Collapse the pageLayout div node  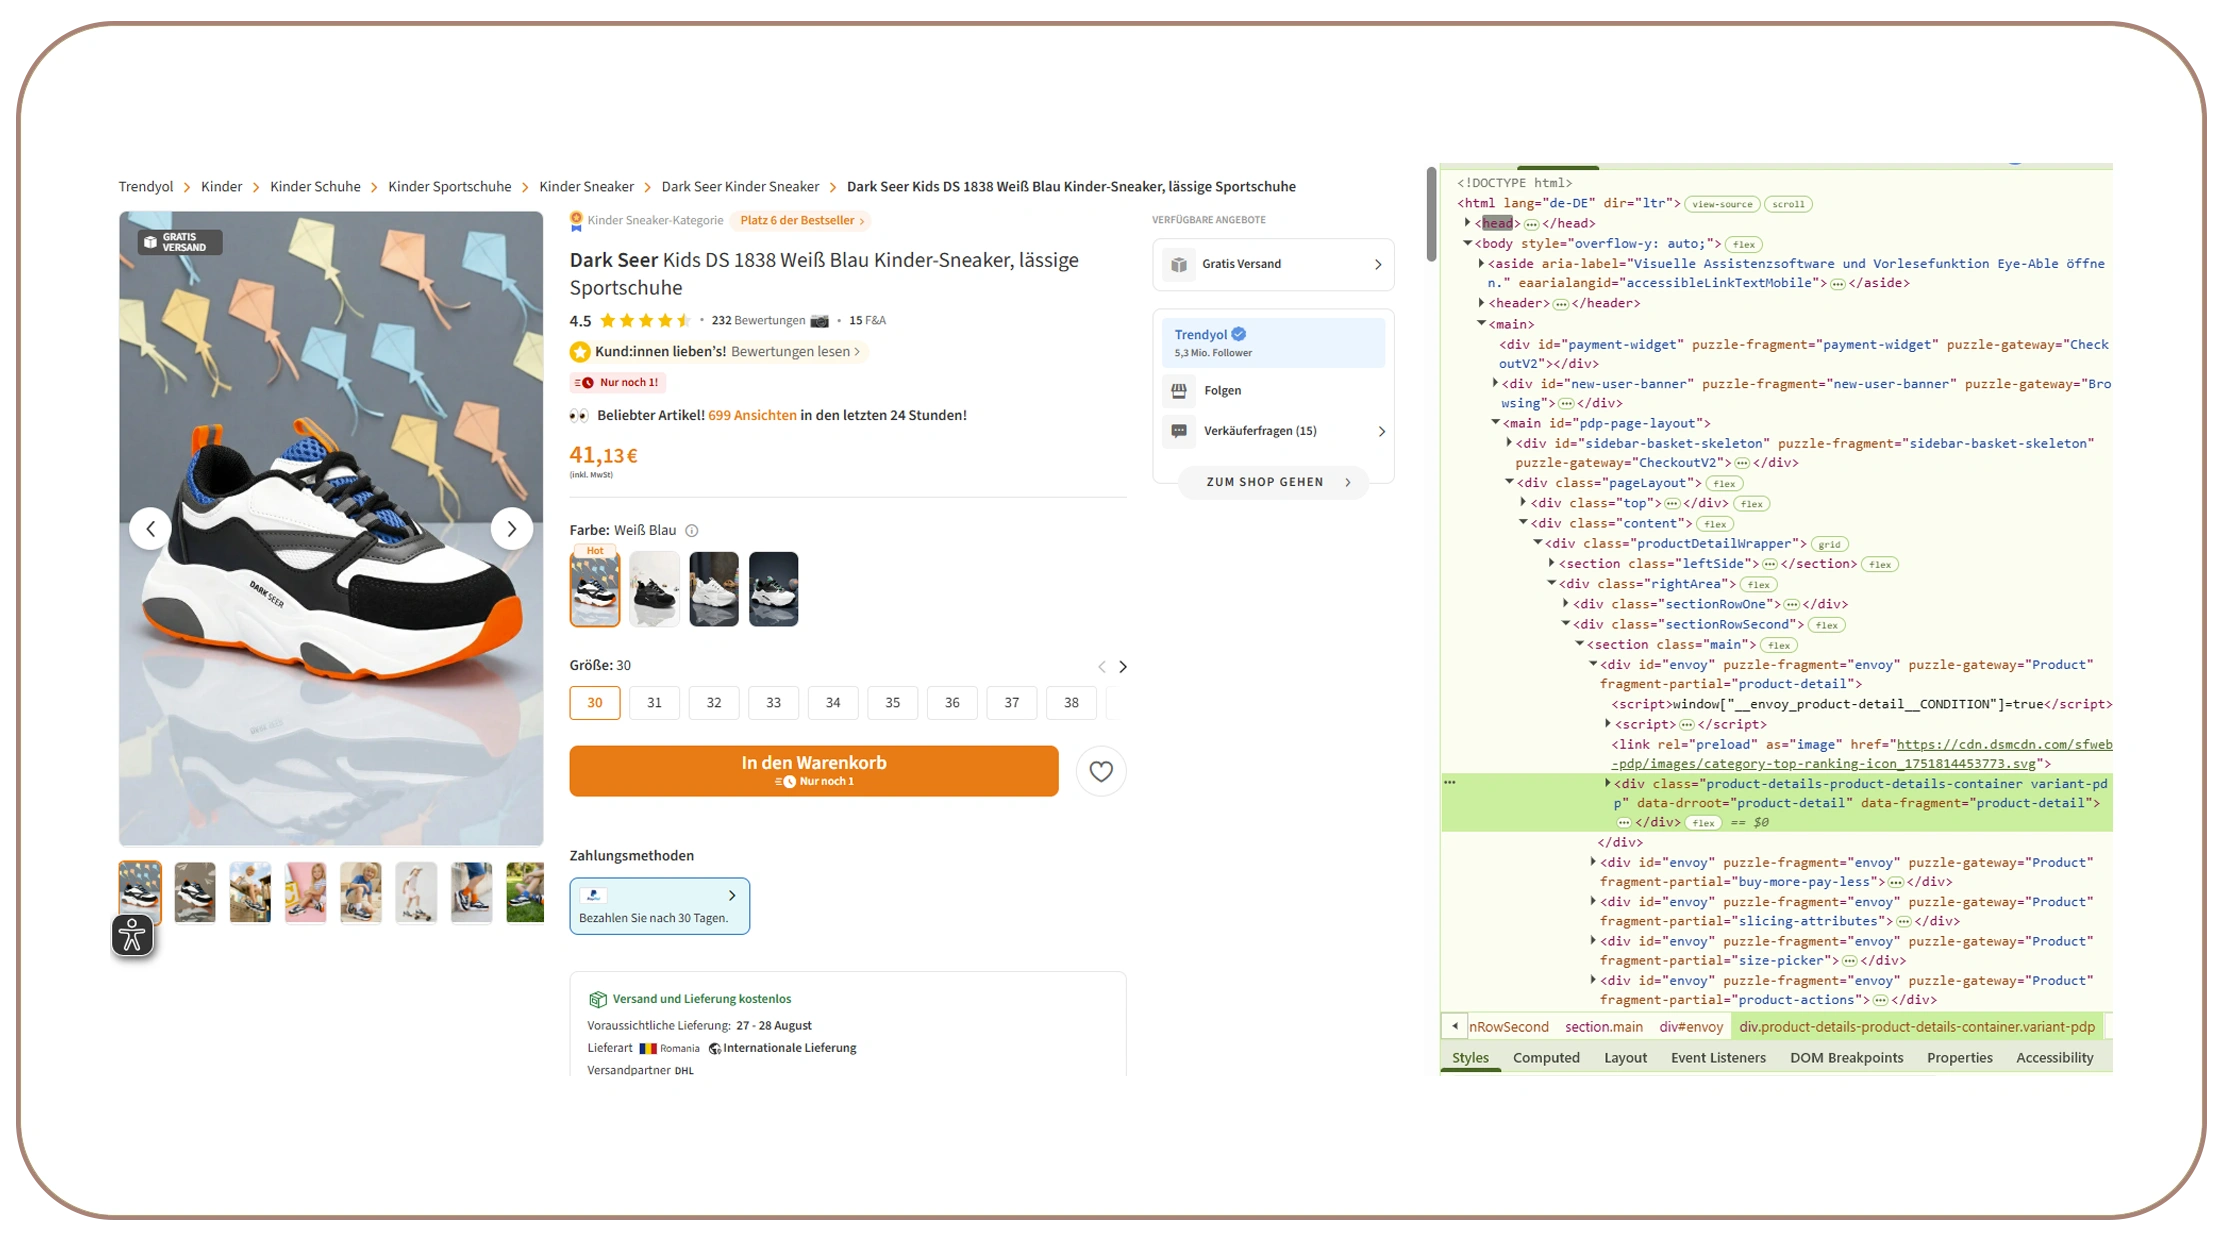(1509, 483)
